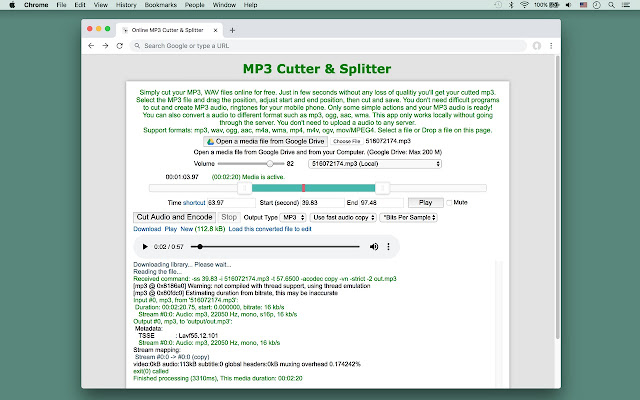Open the Bookmarks menu
Screen dimensions: 640x400
pyautogui.click(x=161, y=5)
